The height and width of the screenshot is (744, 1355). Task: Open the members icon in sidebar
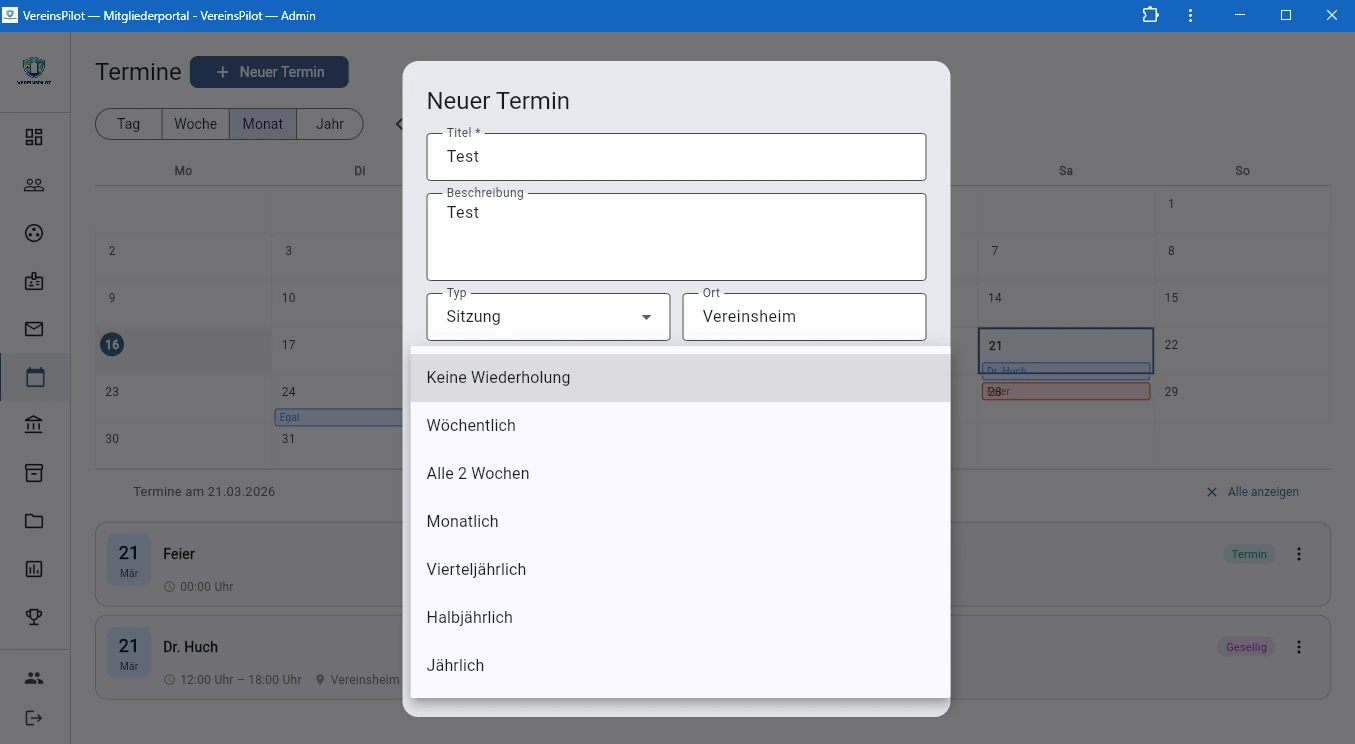[34, 185]
